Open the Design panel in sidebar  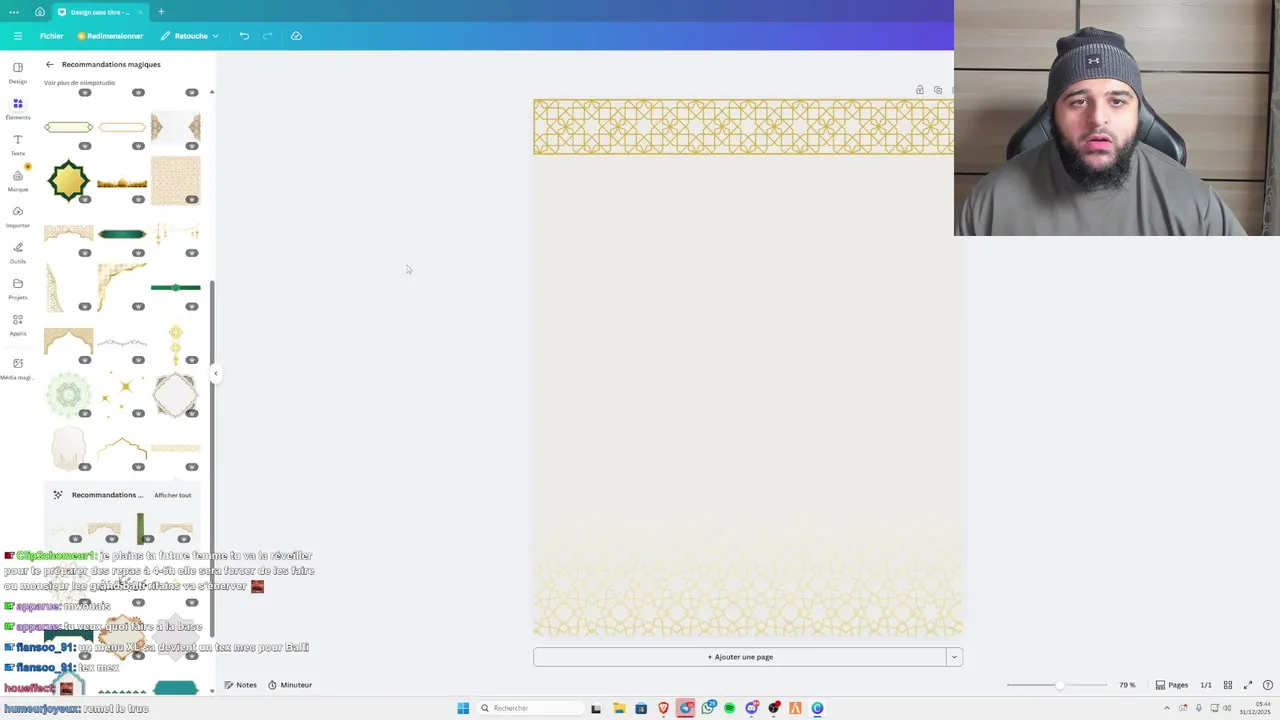pyautogui.click(x=18, y=73)
